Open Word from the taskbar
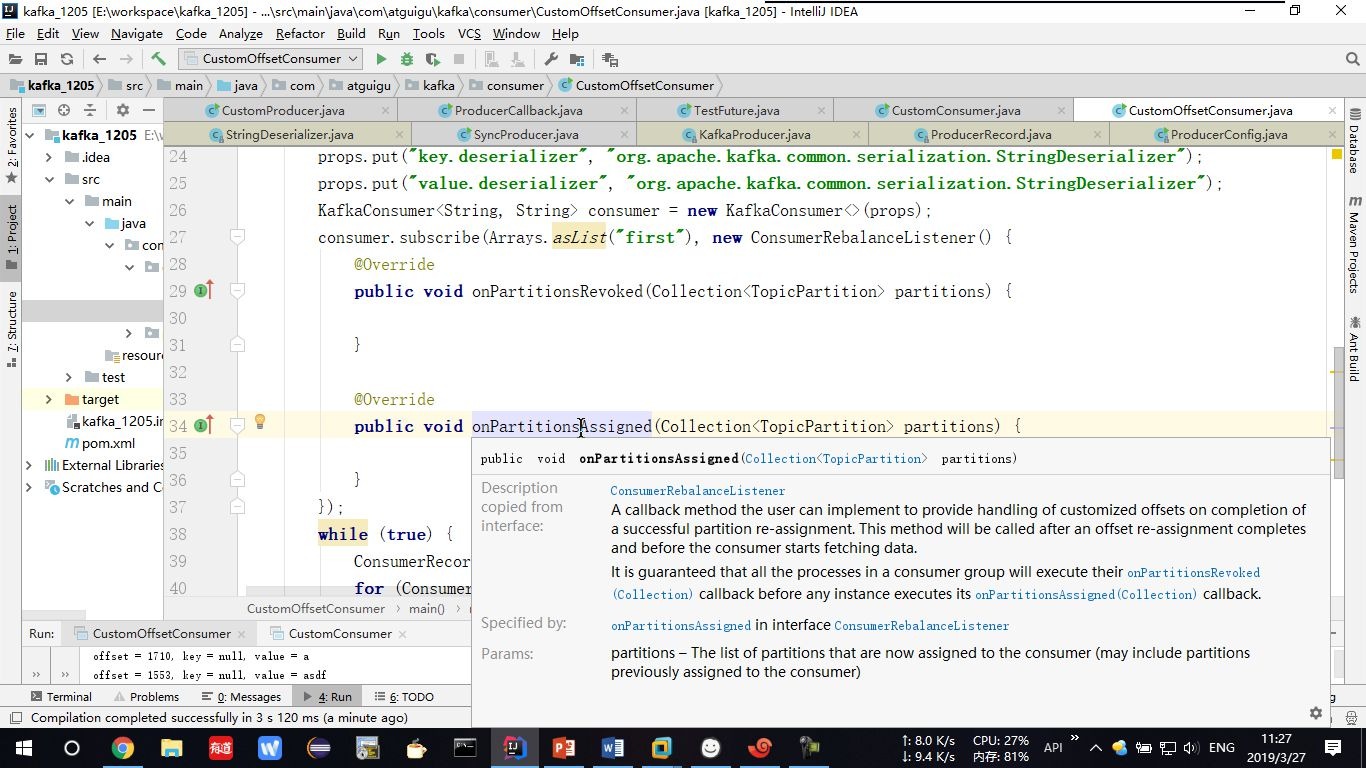1366x768 pixels. click(x=613, y=748)
